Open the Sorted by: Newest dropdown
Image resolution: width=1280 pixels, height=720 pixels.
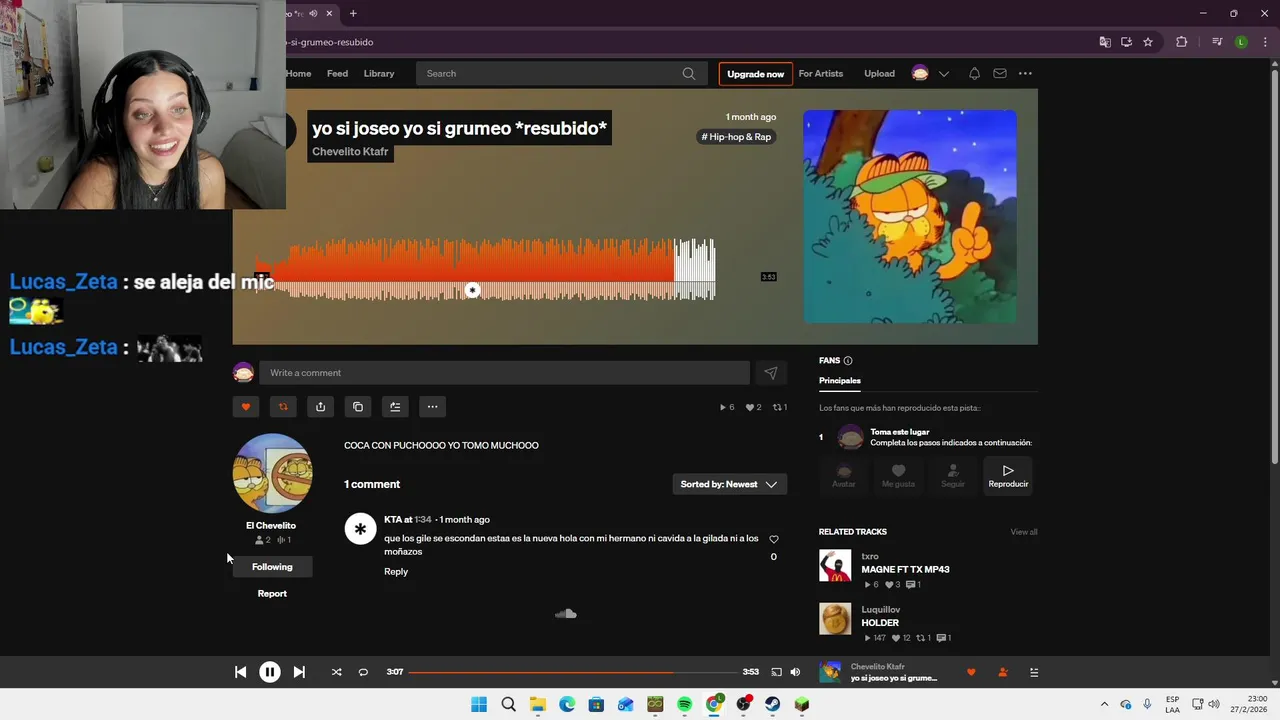click(x=729, y=484)
